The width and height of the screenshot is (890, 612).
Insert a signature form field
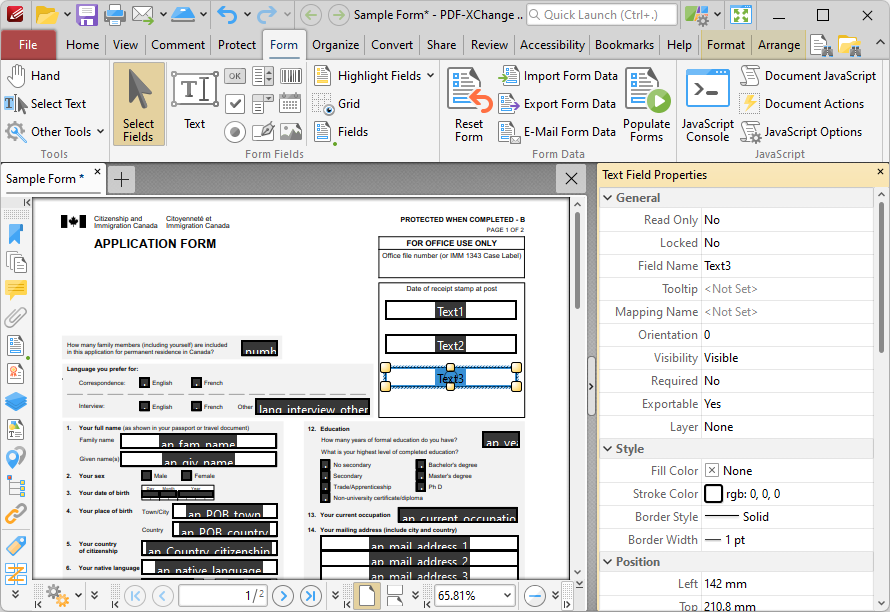[263, 132]
